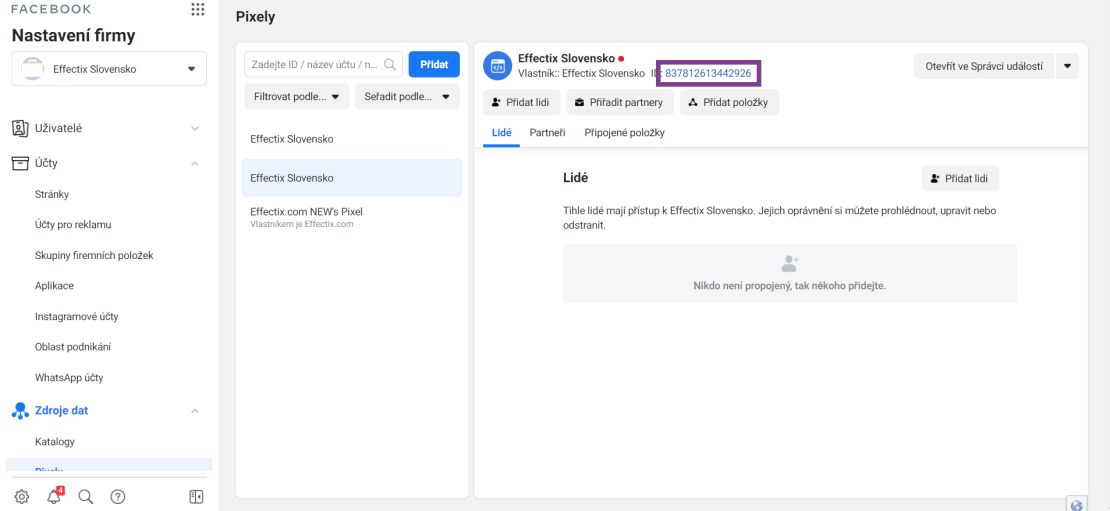
Task: Click Otevřít ve Správci událostí button
Action: tap(984, 66)
